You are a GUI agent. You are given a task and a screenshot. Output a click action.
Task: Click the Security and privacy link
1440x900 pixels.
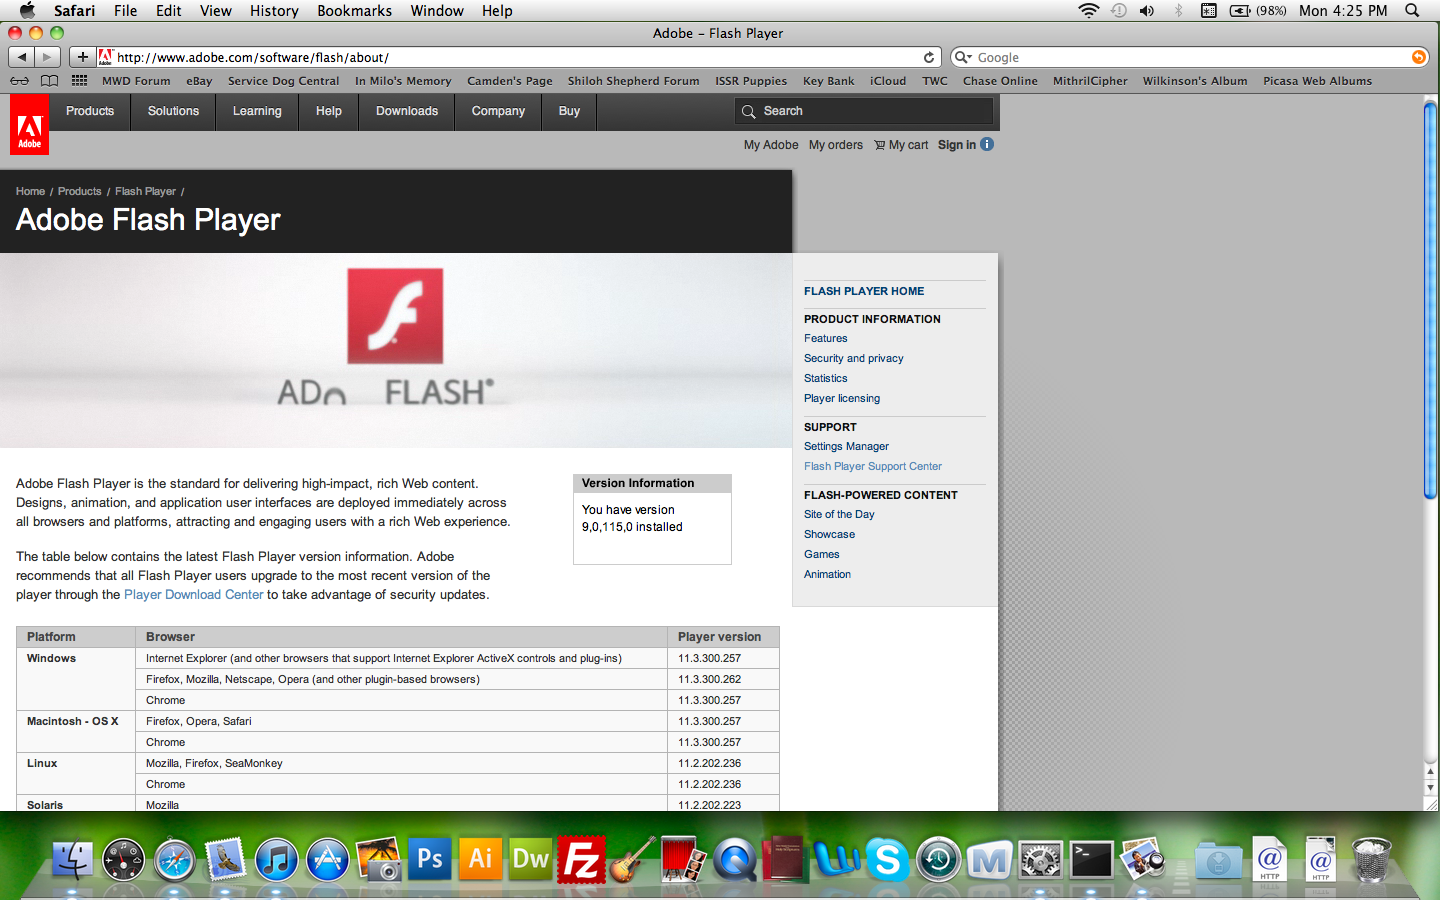pyautogui.click(x=853, y=358)
